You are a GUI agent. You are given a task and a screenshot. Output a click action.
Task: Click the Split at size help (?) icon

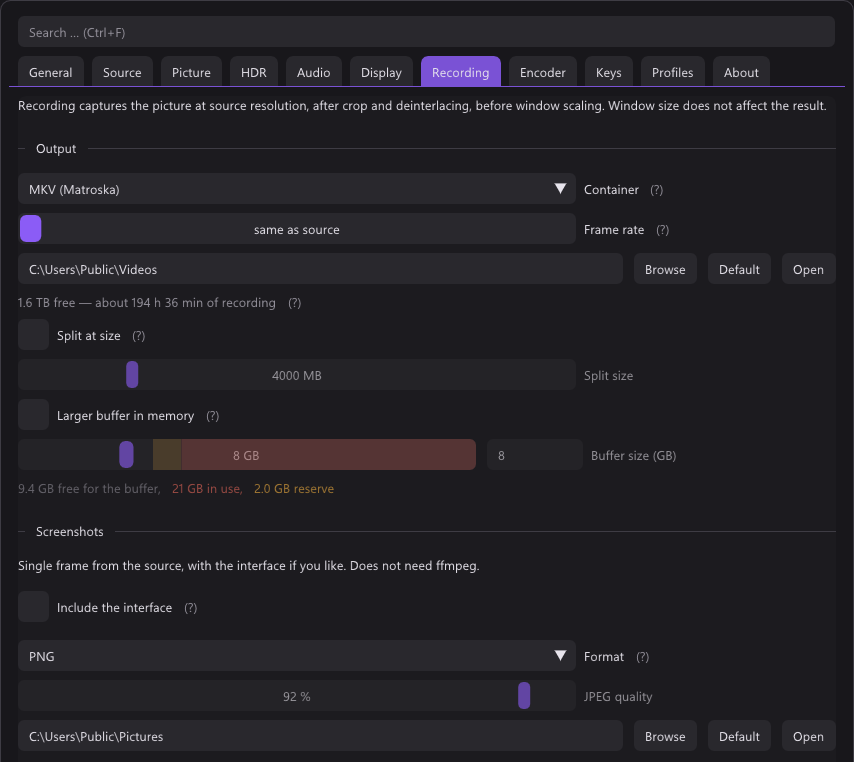coord(138,336)
